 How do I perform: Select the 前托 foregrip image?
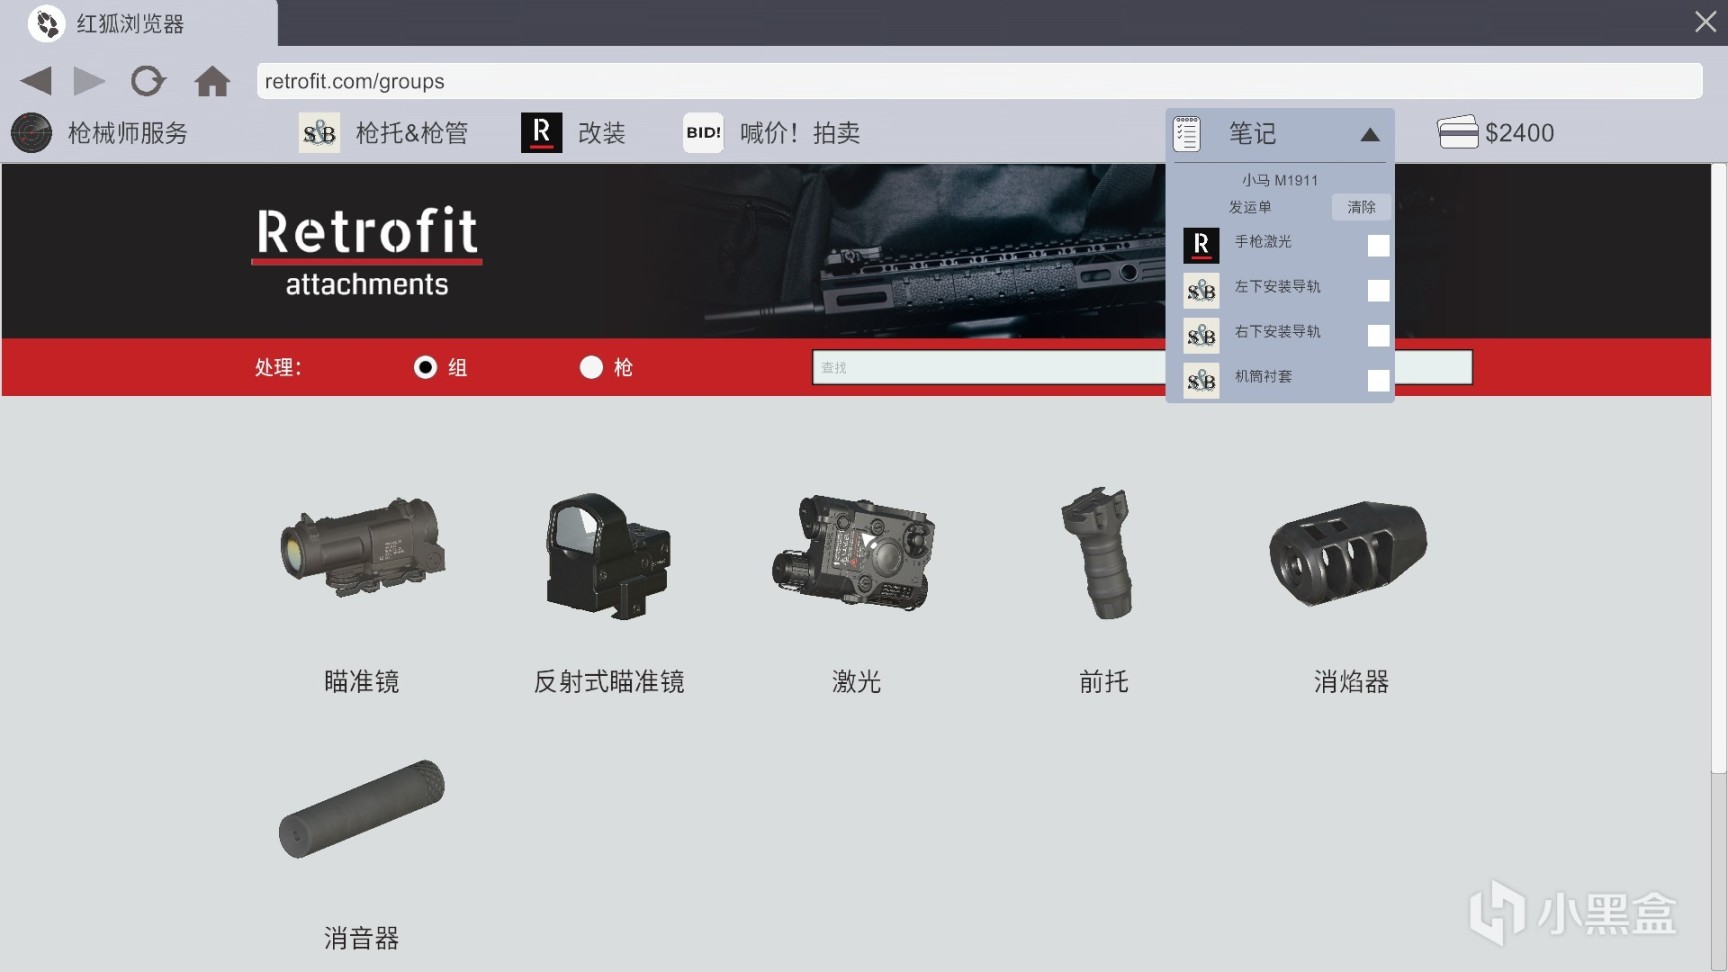1098,553
